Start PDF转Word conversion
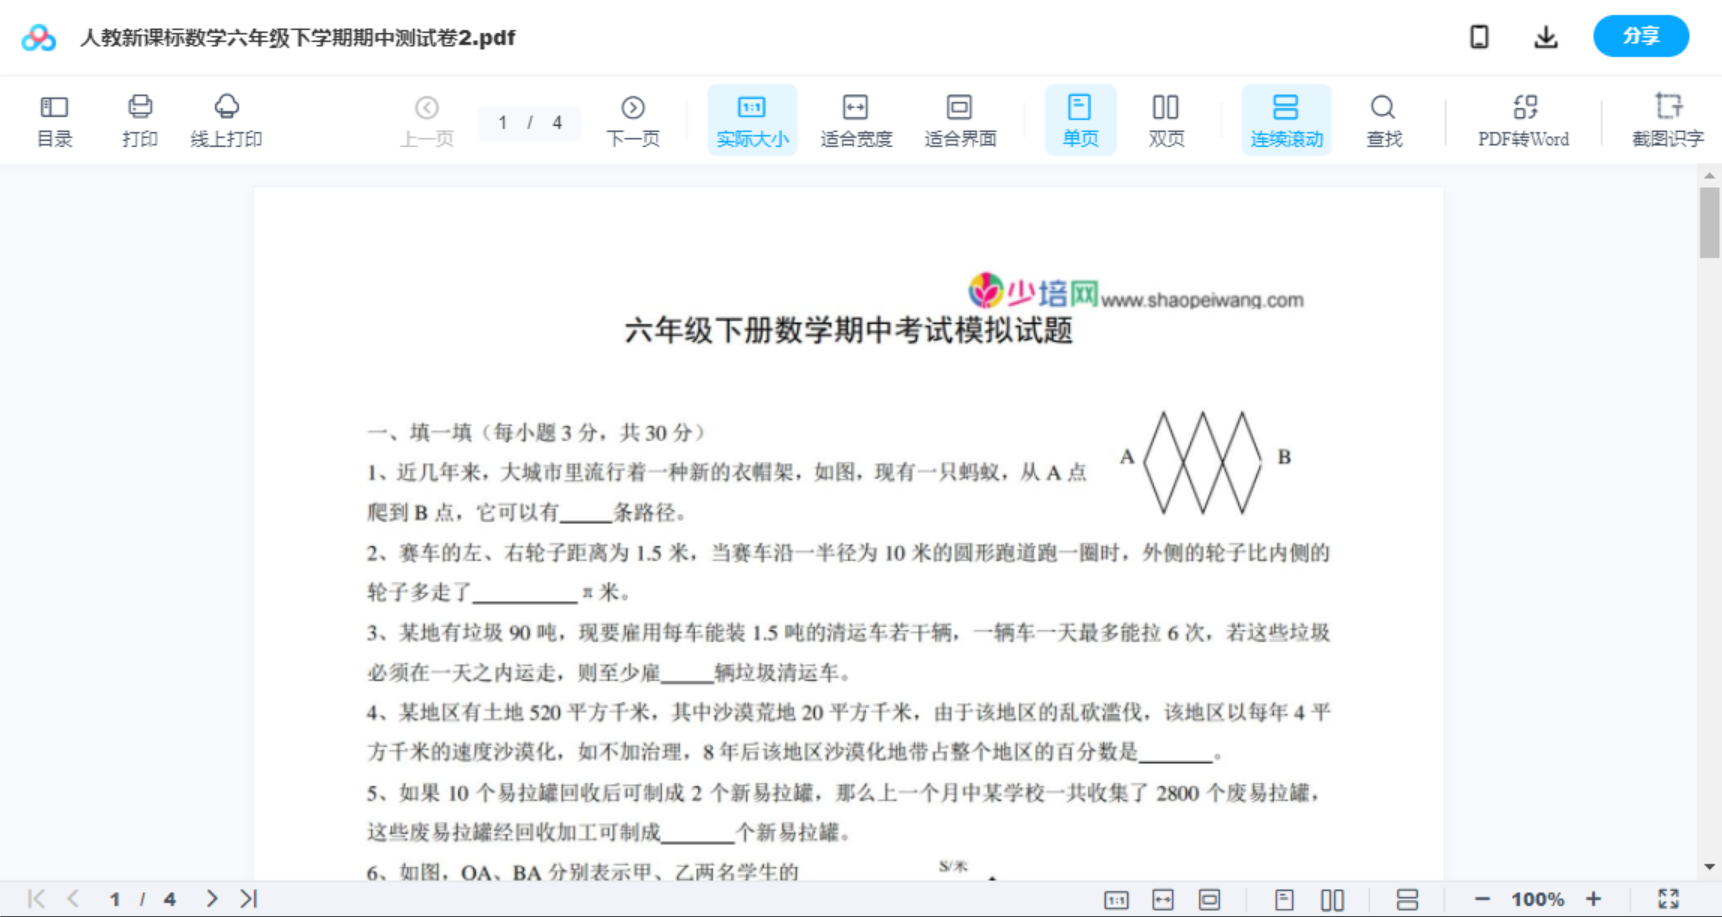The height and width of the screenshot is (917, 1722). [x=1522, y=118]
